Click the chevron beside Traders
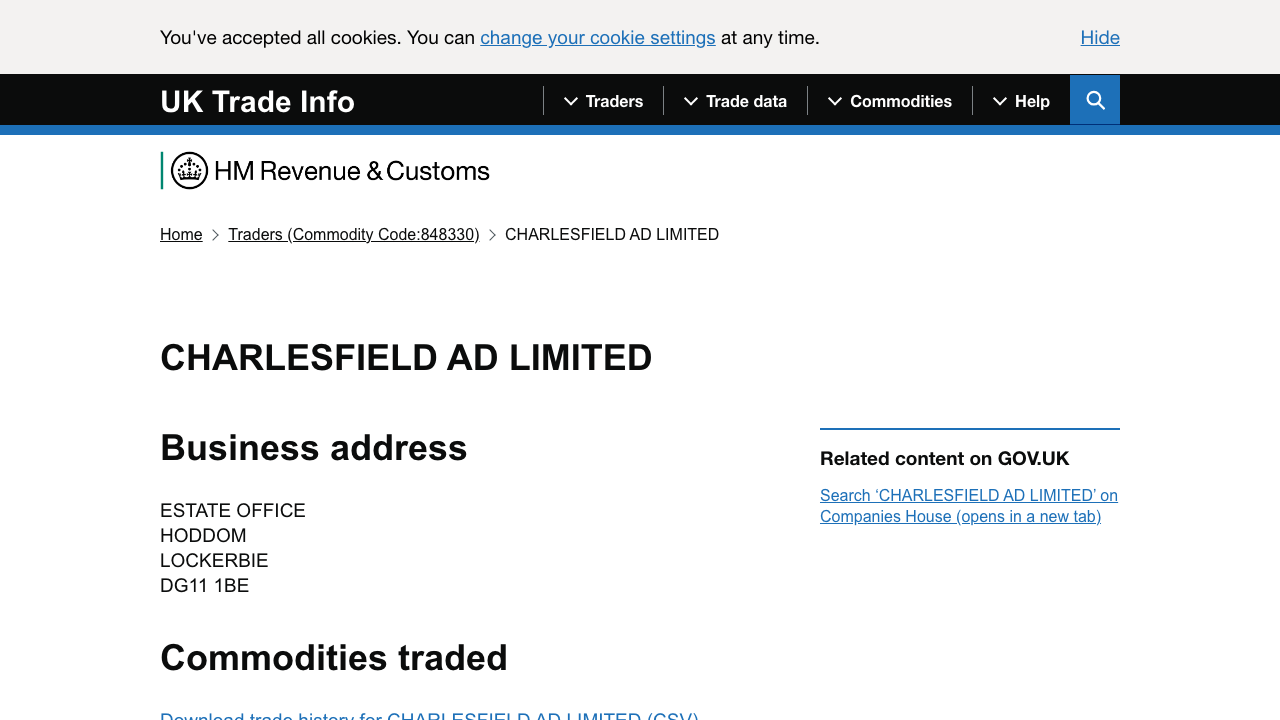1280x720 pixels. [x=569, y=101]
